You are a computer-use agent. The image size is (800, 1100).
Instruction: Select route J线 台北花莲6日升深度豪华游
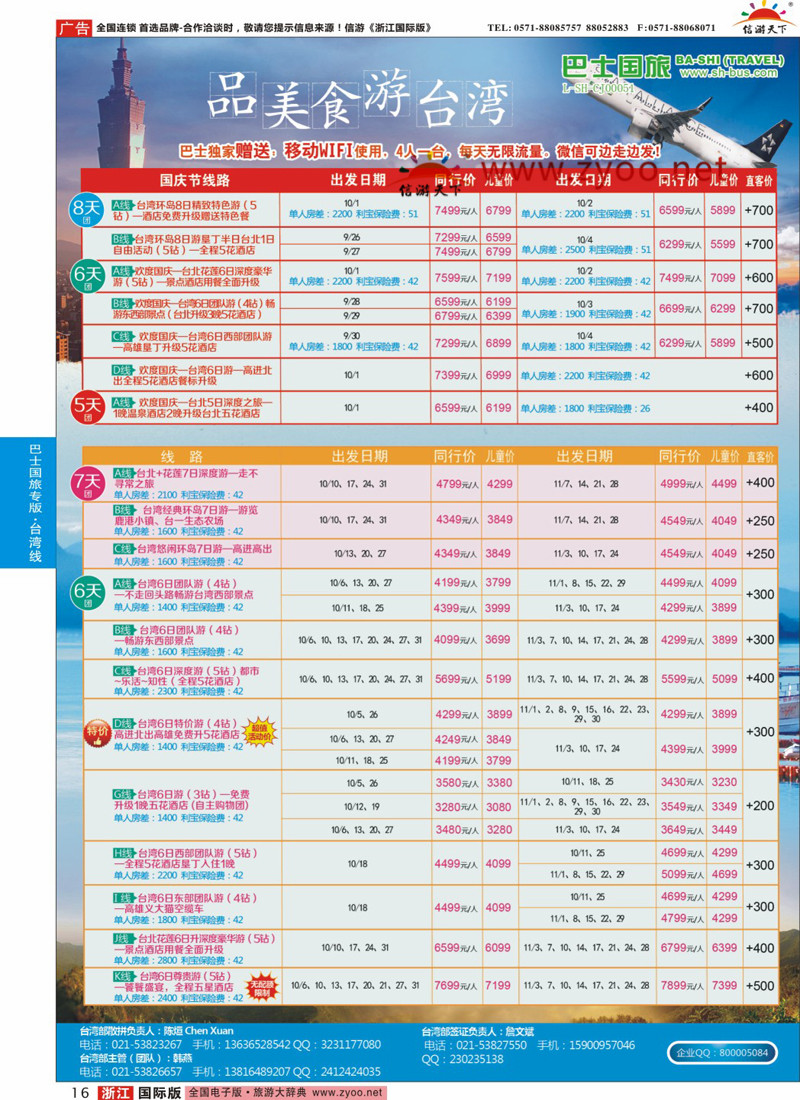194,944
